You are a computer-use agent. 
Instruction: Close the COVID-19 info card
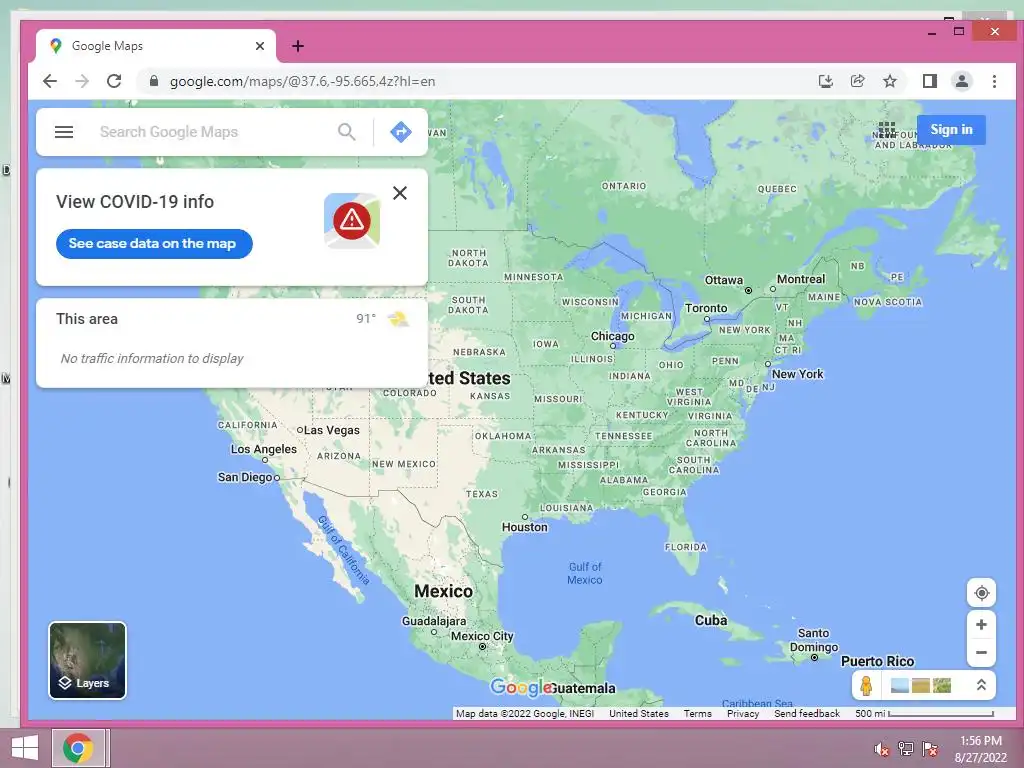(400, 193)
